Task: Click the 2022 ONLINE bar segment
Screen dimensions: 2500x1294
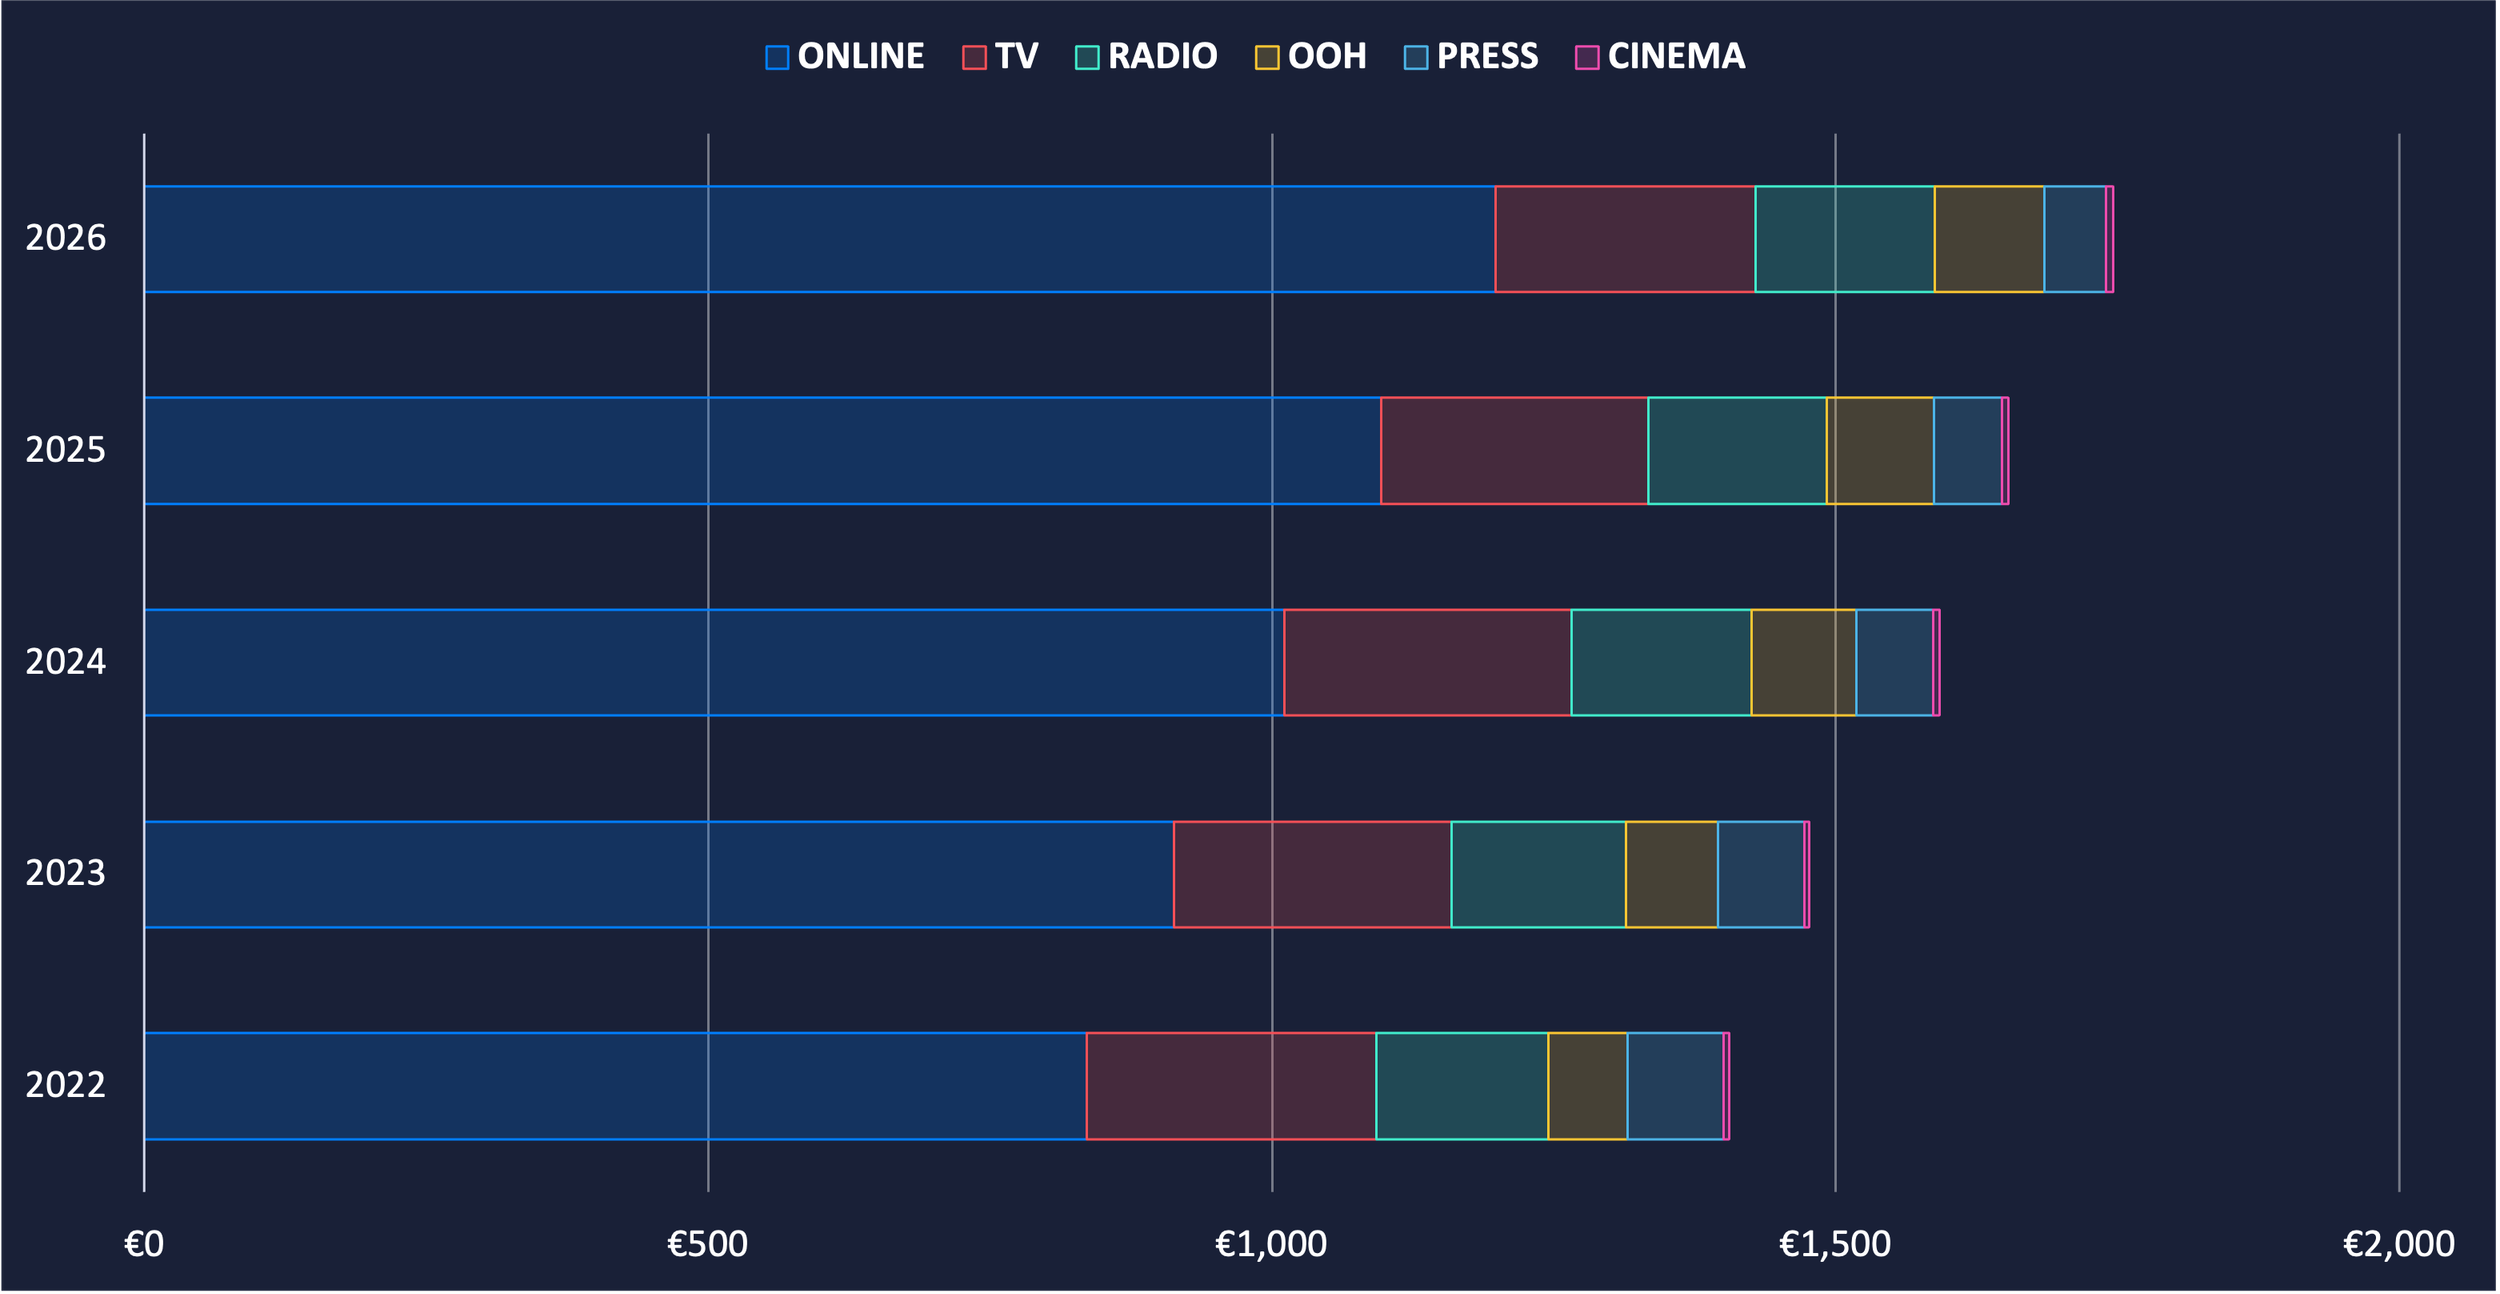Action: (615, 1086)
